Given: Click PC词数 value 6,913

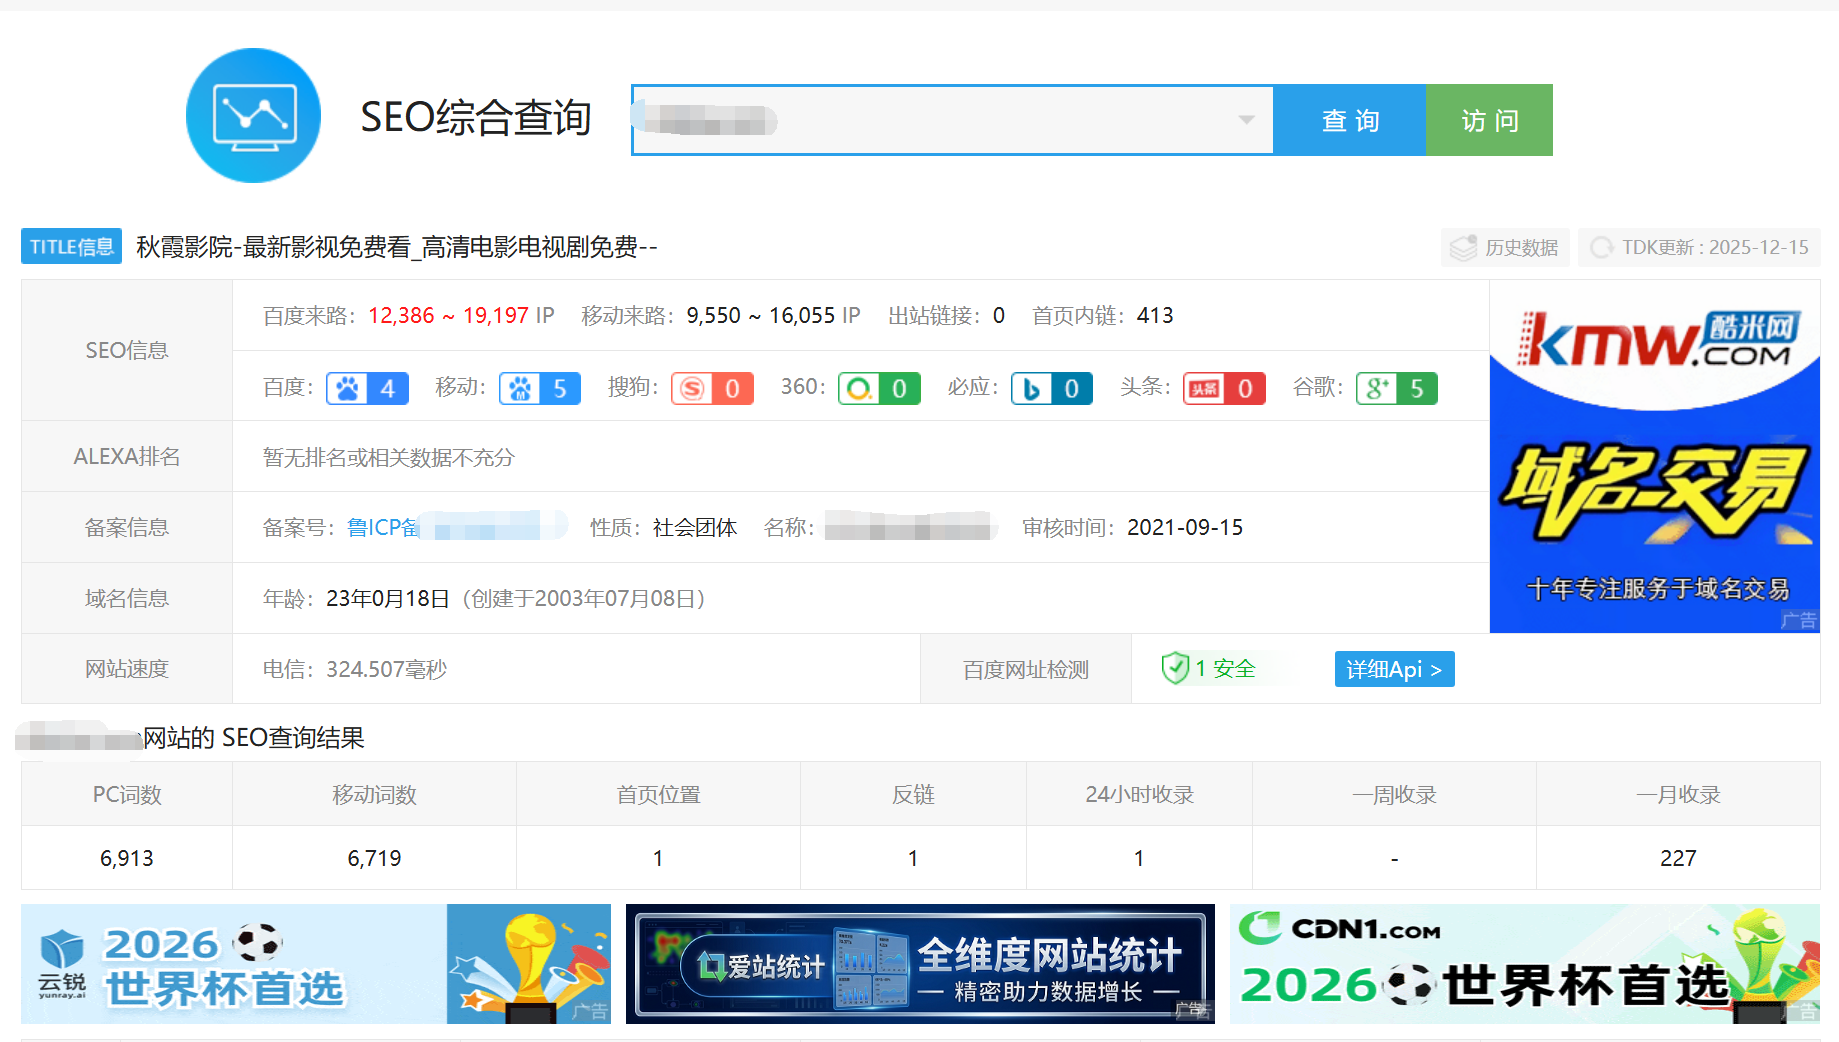Looking at the screenshot, I should click(x=127, y=858).
